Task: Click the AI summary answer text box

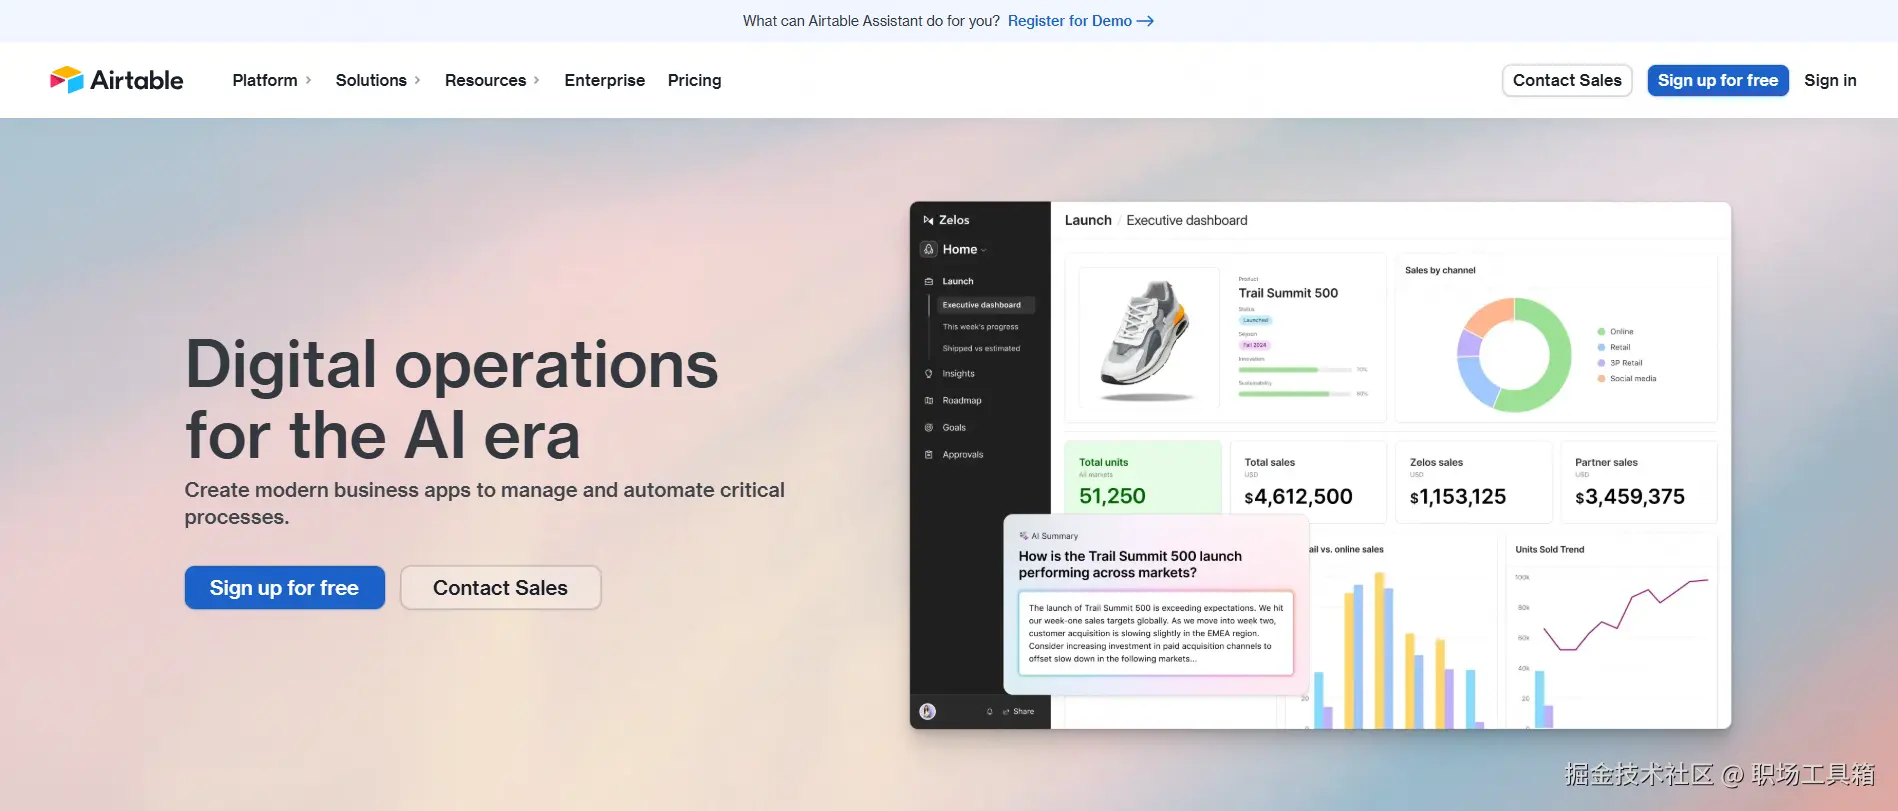Action: pos(1156,633)
